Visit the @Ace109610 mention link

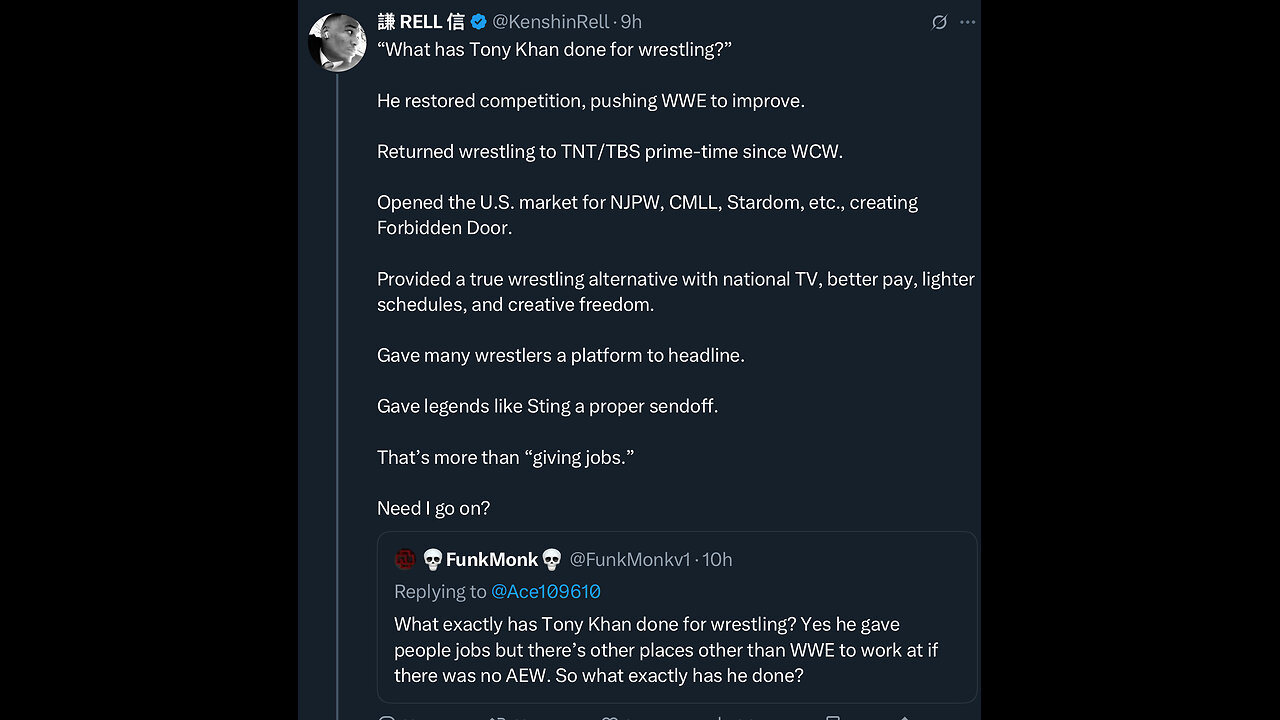[x=545, y=591]
